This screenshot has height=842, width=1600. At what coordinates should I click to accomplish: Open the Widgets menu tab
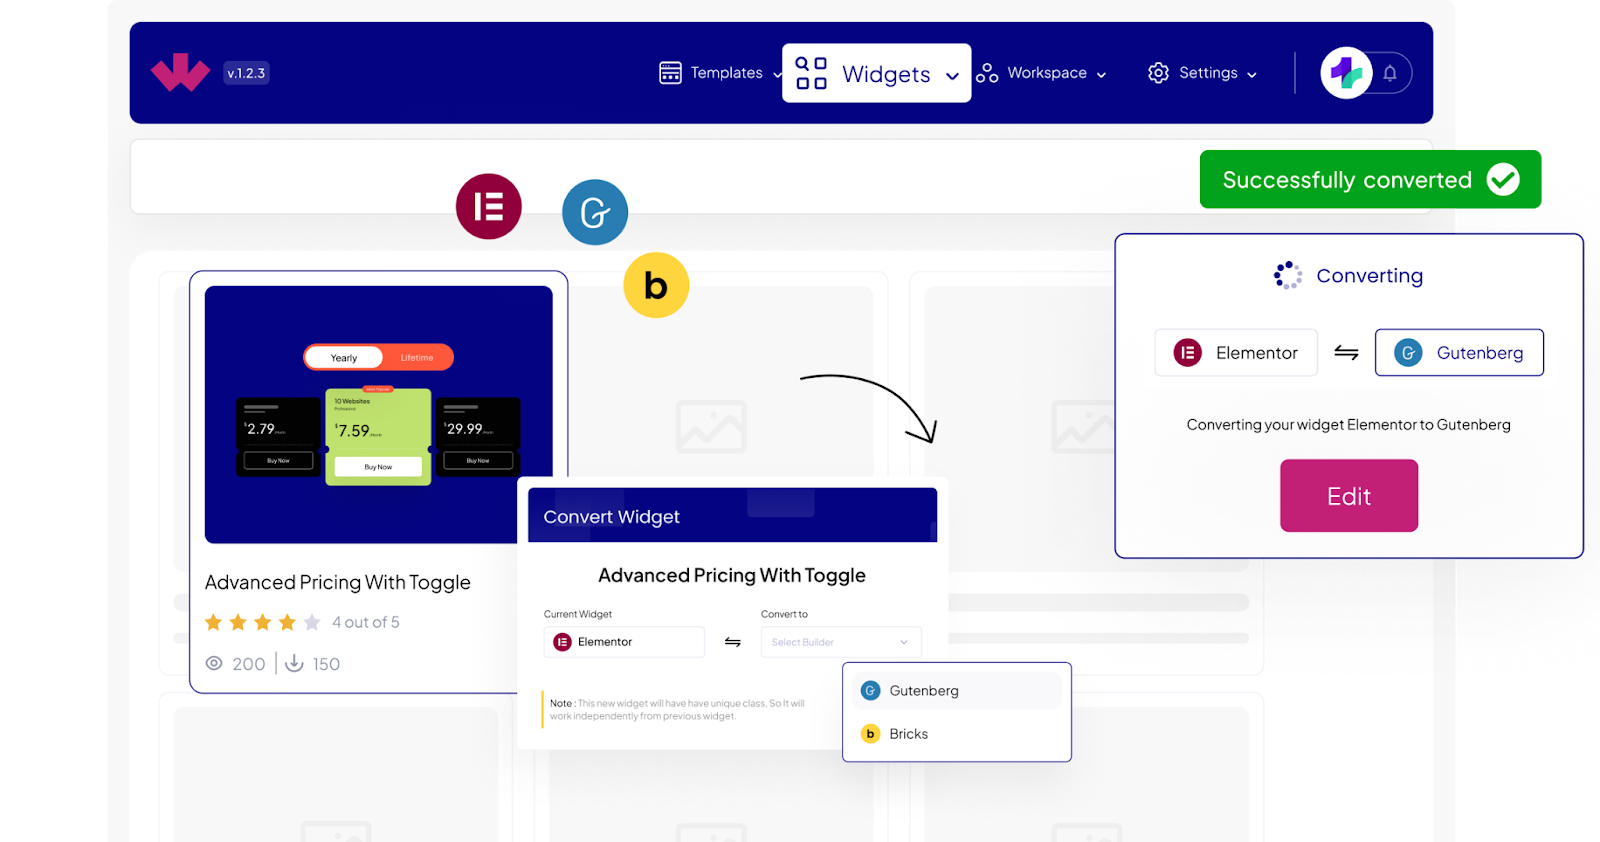pos(876,73)
